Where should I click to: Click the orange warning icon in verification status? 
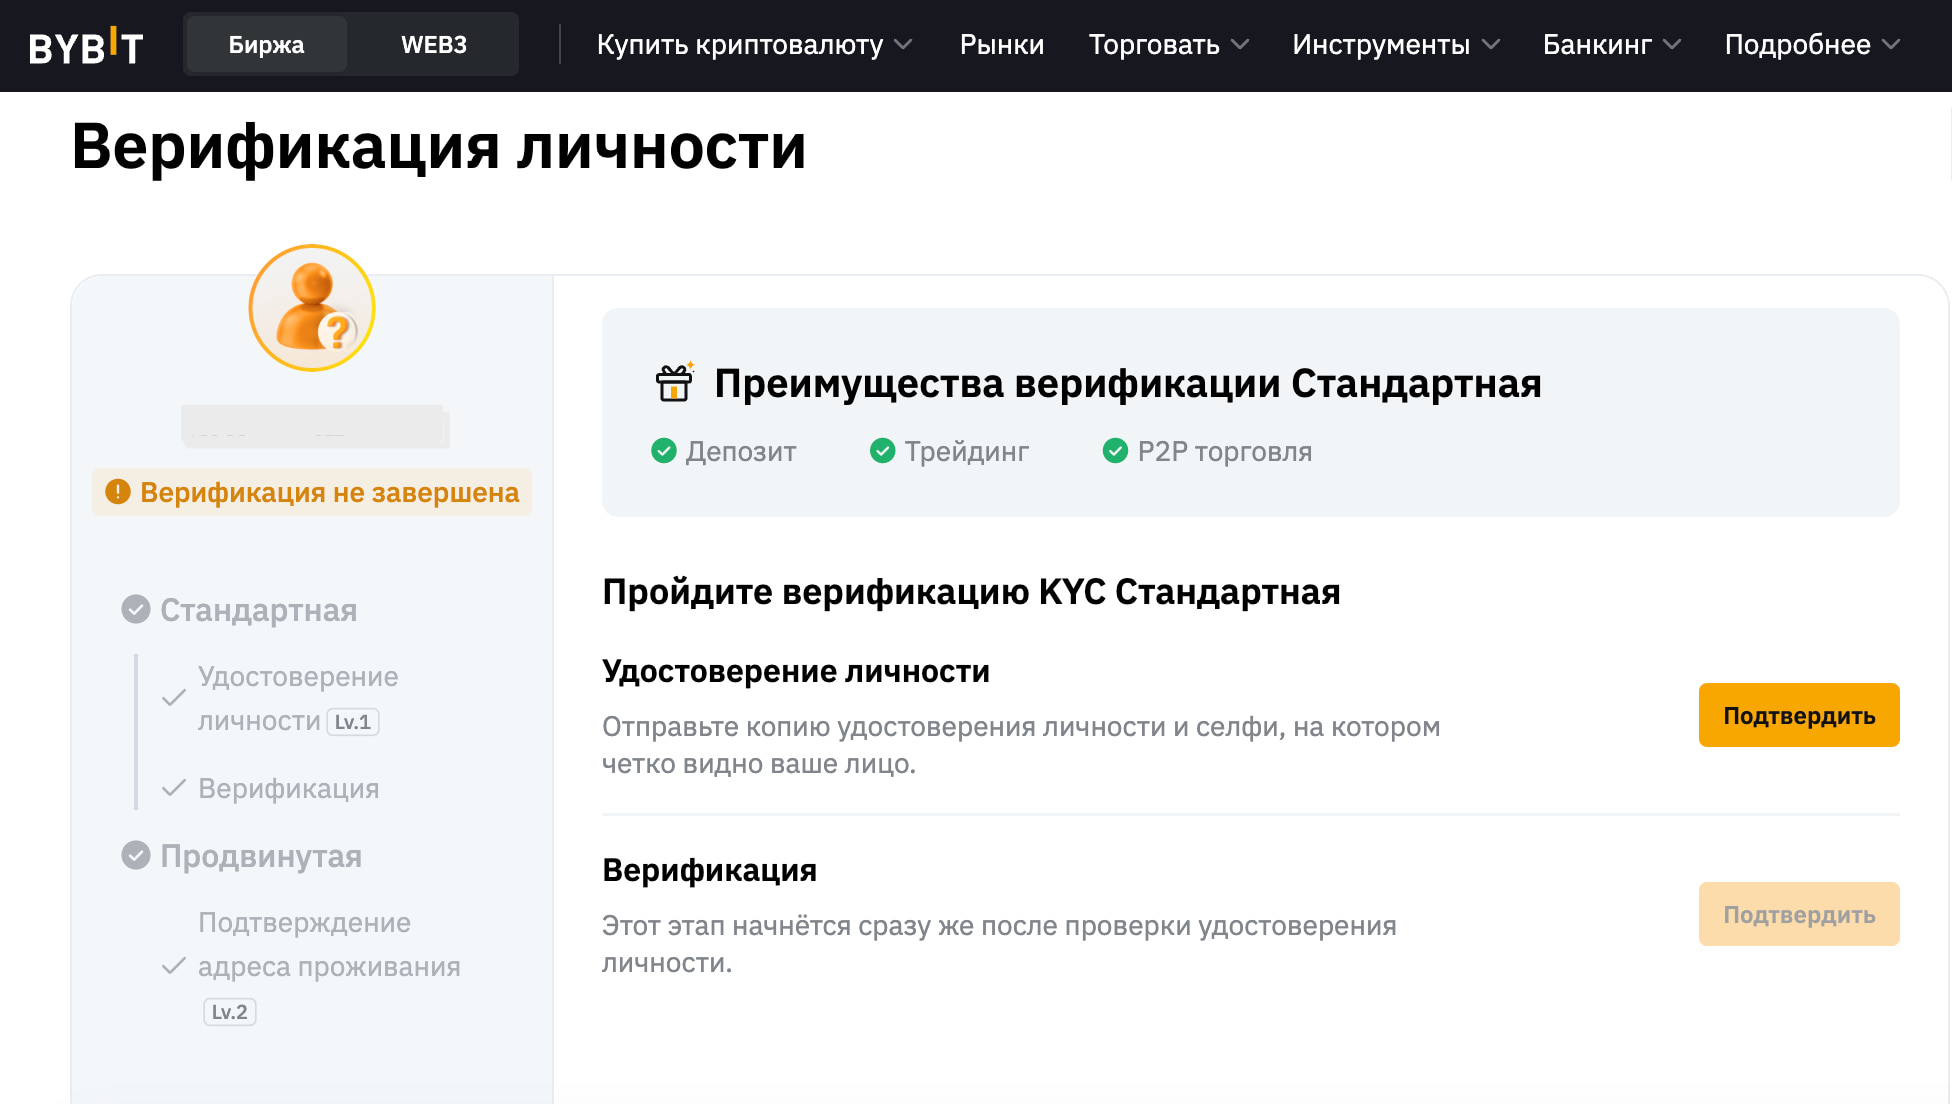click(118, 492)
